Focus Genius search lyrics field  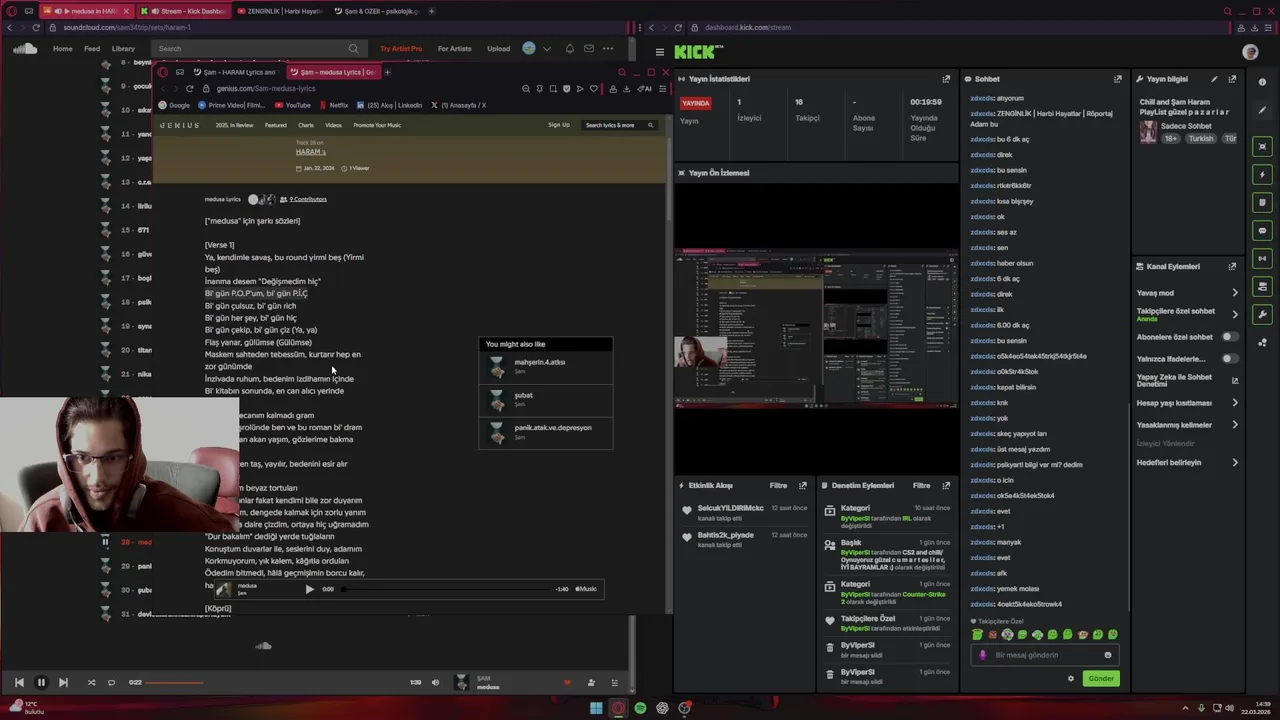click(620, 125)
